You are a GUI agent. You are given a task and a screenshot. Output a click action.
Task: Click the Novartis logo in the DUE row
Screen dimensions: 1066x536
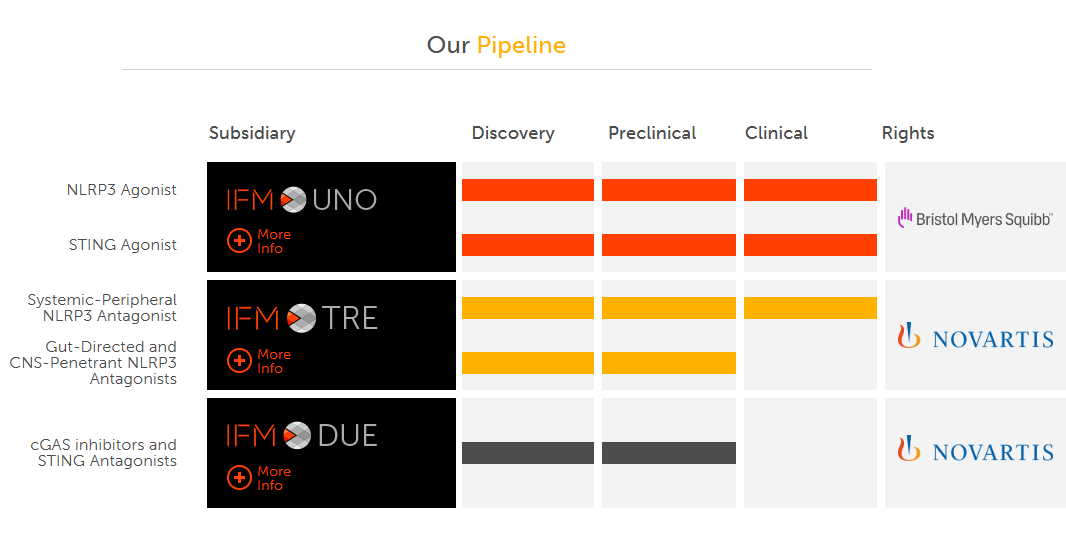coord(975,450)
